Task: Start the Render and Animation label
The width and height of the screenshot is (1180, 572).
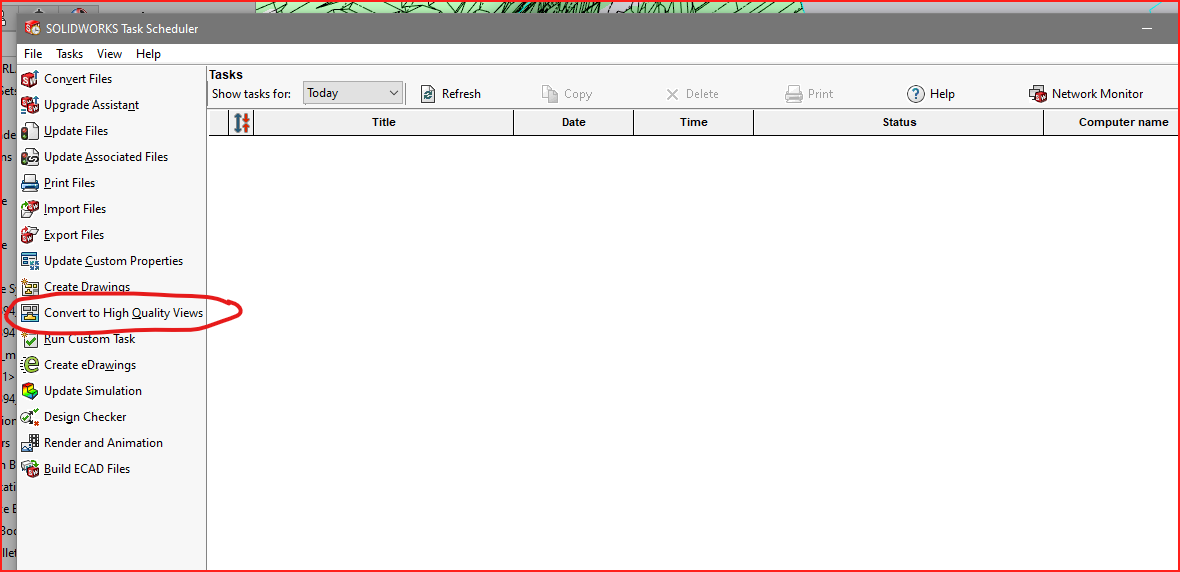Action: tap(103, 443)
